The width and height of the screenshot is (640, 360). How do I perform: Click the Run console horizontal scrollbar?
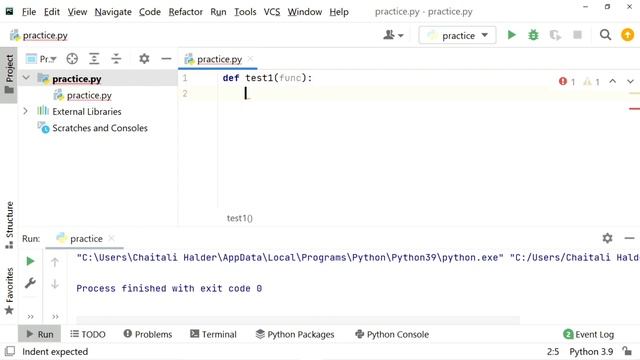click(x=298, y=320)
